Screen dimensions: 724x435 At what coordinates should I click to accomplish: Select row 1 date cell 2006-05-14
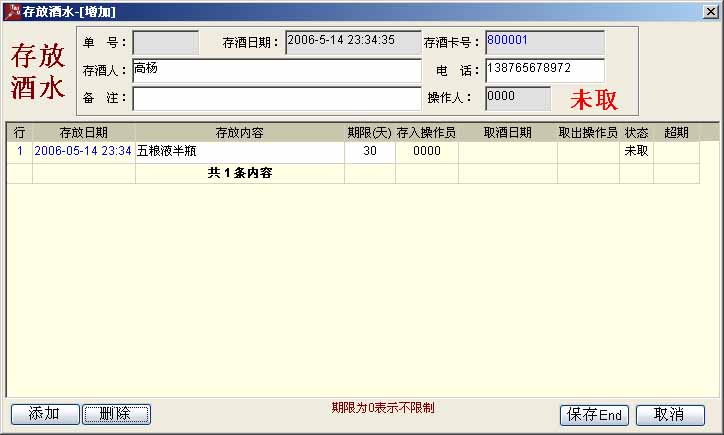[84, 152]
